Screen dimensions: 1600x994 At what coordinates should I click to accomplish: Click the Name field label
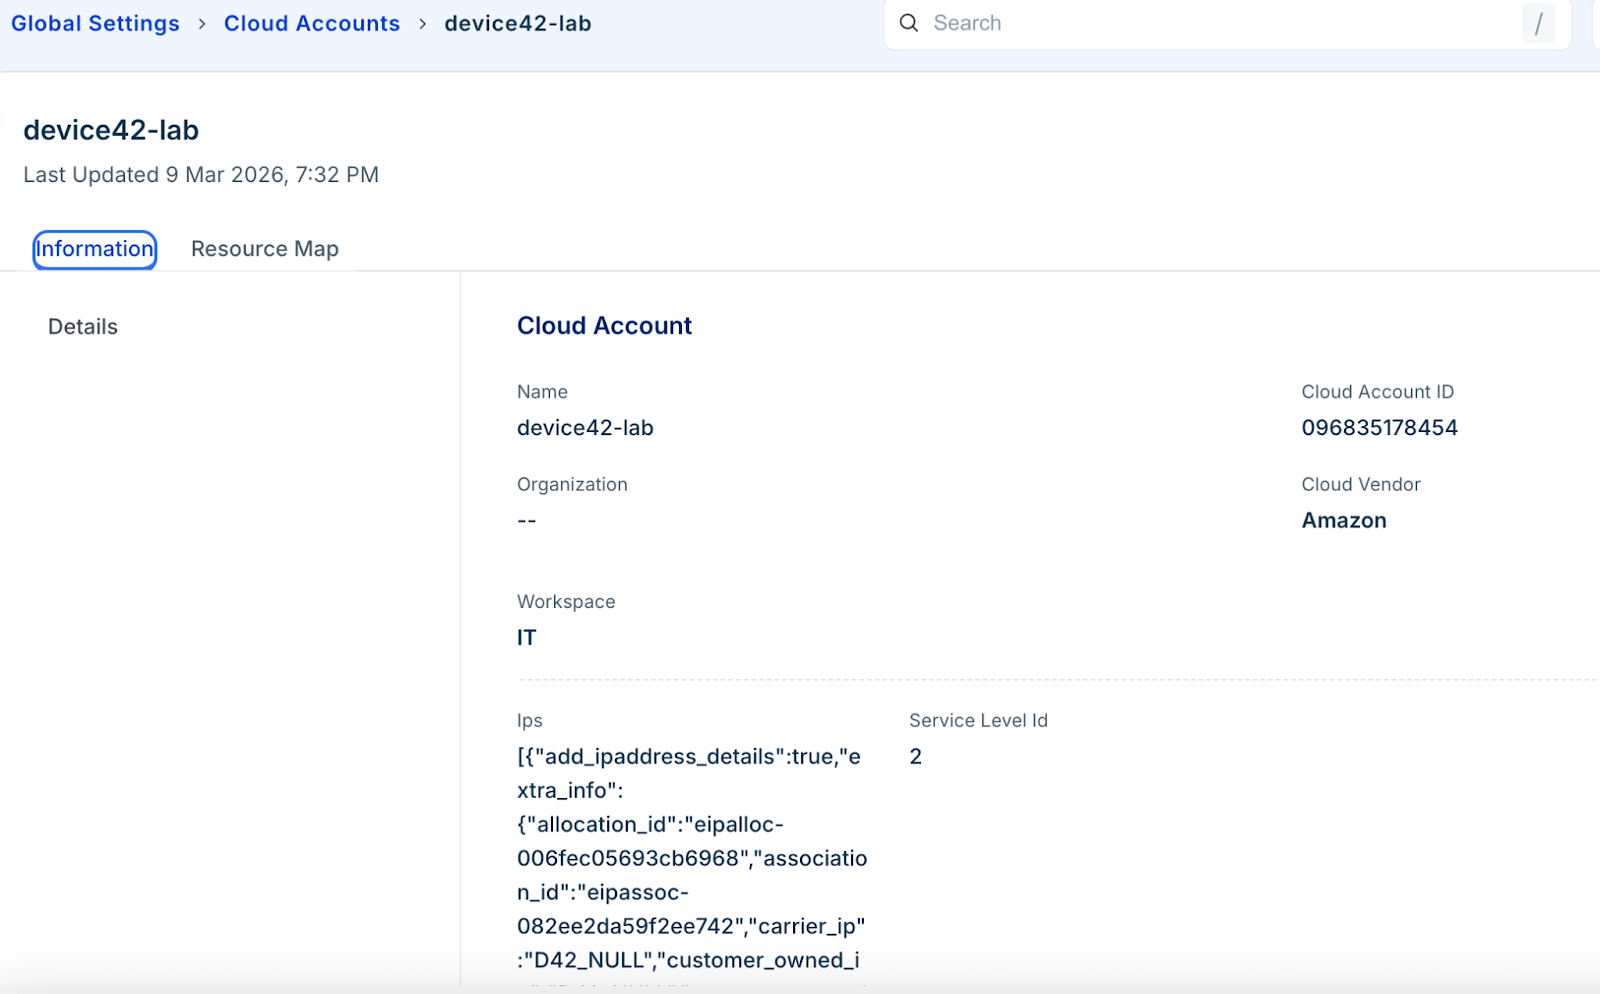[542, 392]
